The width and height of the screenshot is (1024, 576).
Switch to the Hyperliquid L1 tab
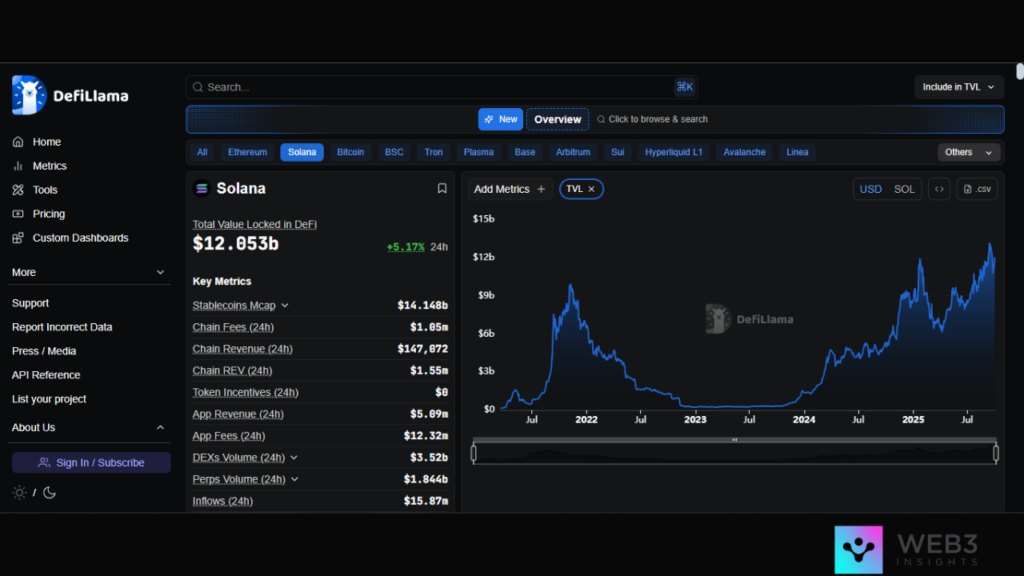pos(673,152)
